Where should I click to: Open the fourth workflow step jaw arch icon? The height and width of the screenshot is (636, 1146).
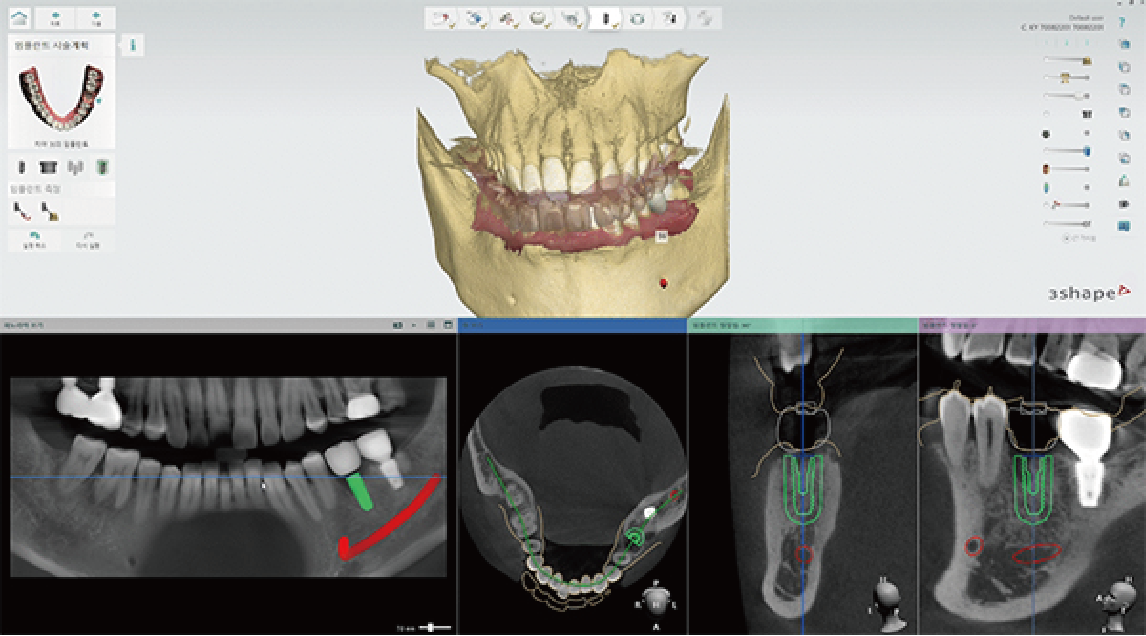tap(539, 19)
